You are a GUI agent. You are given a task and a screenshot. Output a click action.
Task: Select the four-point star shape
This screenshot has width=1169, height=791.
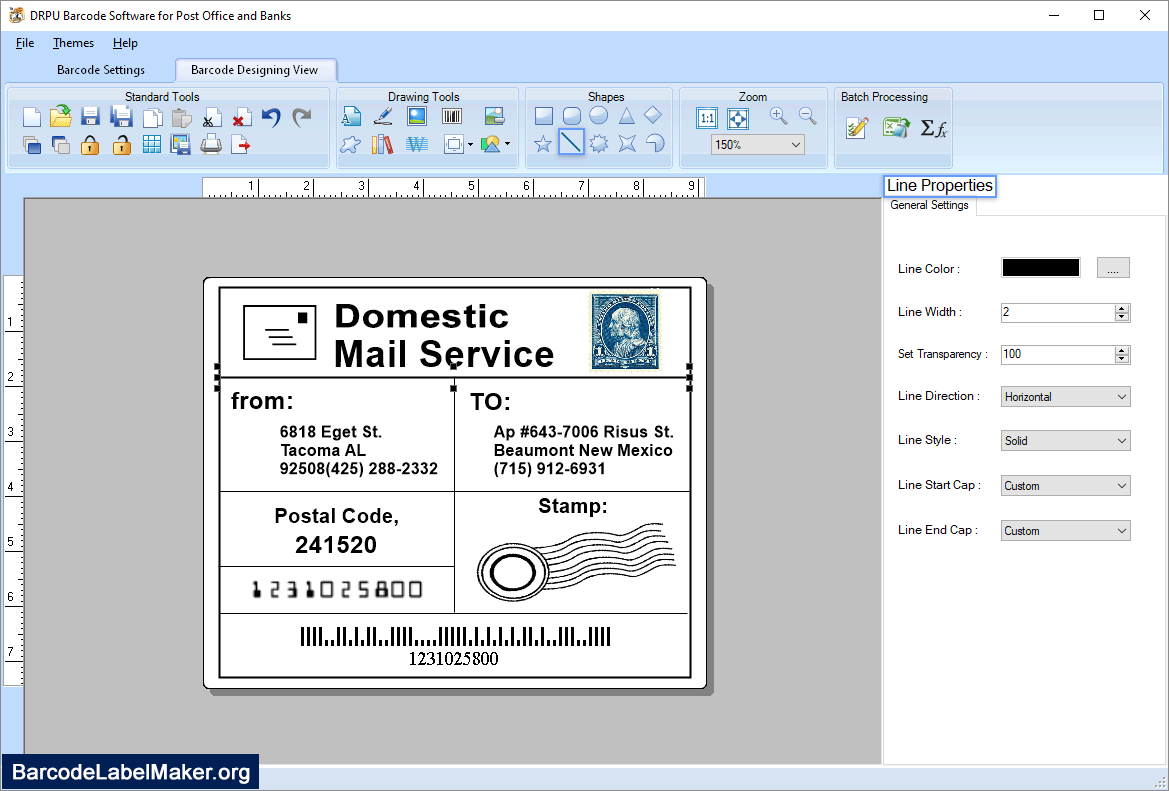pyautogui.click(x=627, y=143)
